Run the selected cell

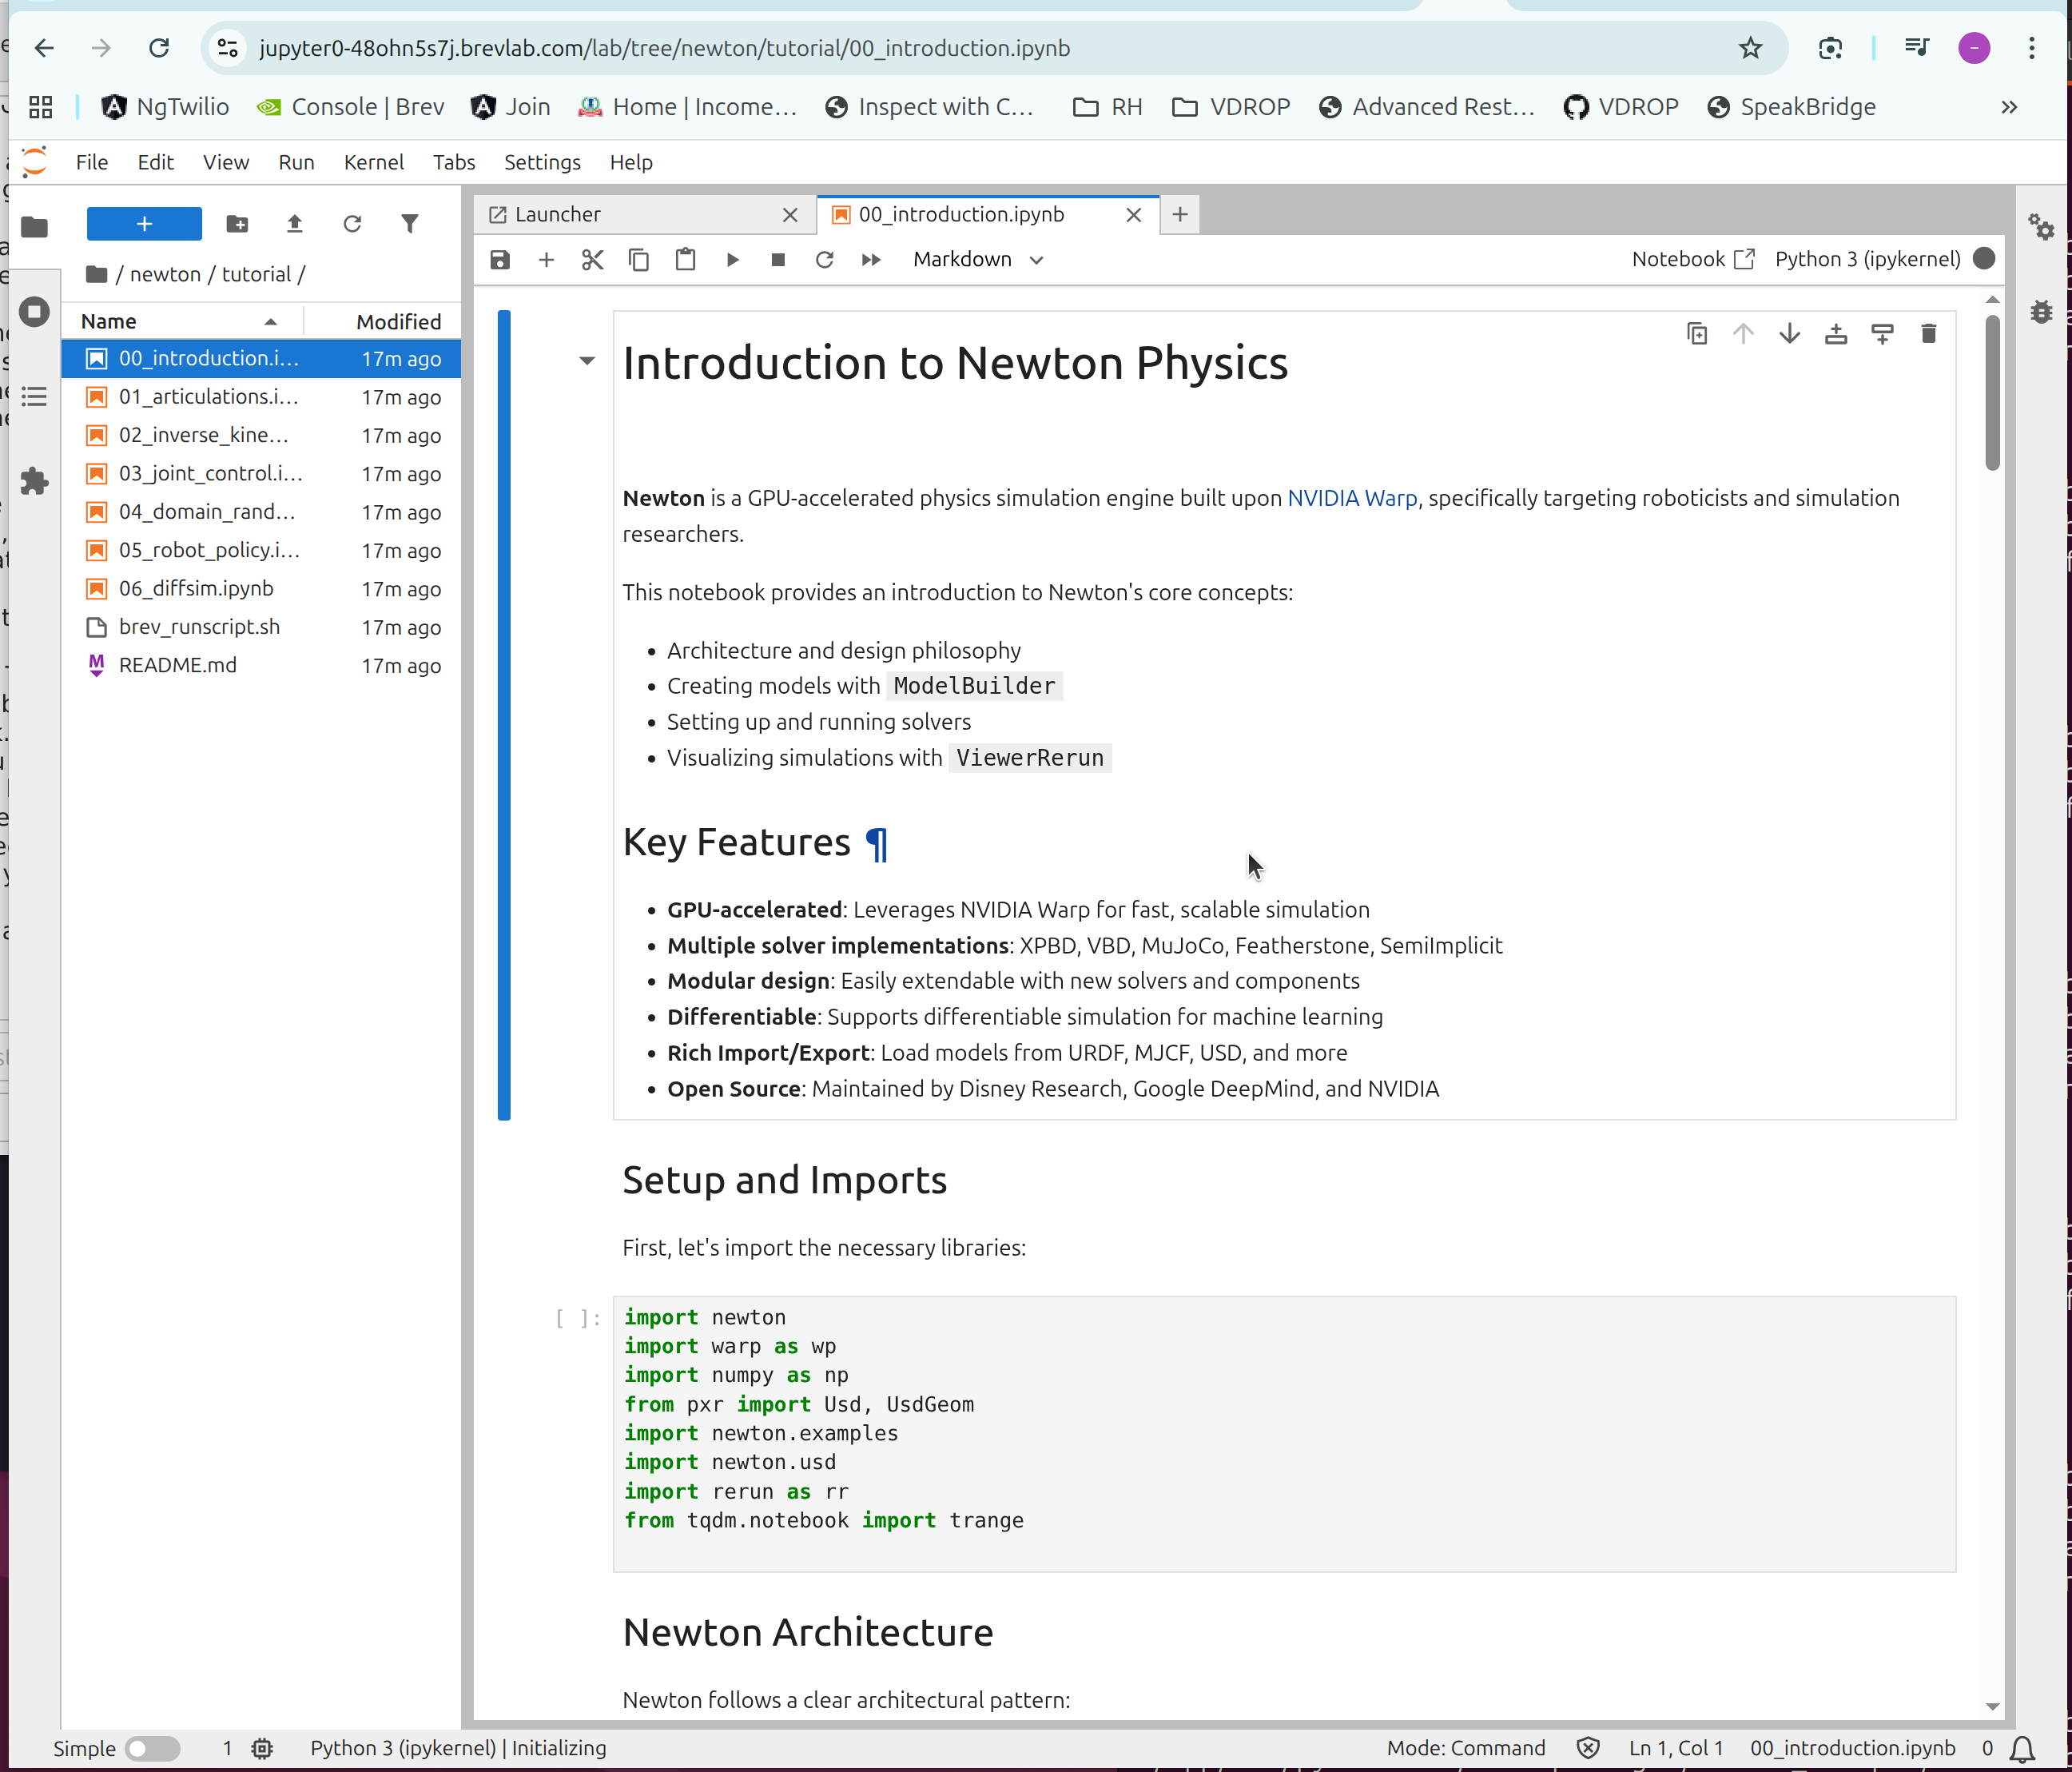tap(732, 259)
